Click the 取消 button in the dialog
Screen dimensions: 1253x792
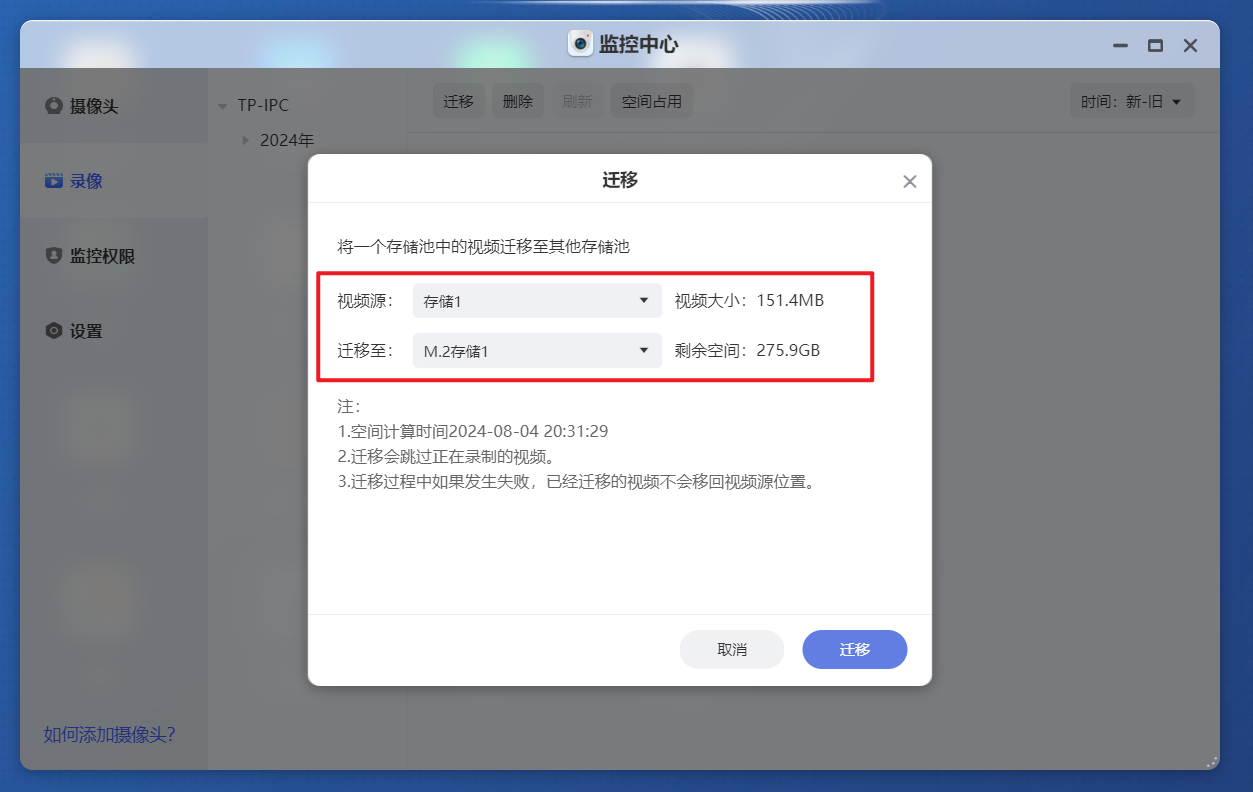(x=731, y=649)
